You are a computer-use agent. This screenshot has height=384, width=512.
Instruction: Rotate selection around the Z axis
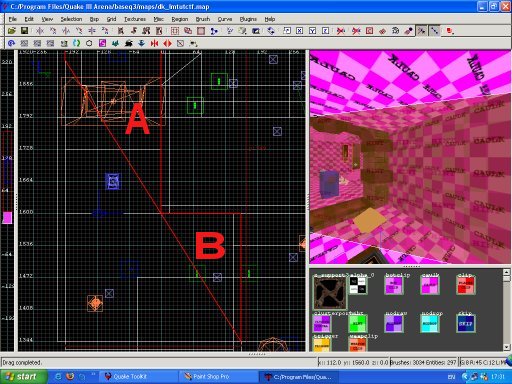(105, 31)
